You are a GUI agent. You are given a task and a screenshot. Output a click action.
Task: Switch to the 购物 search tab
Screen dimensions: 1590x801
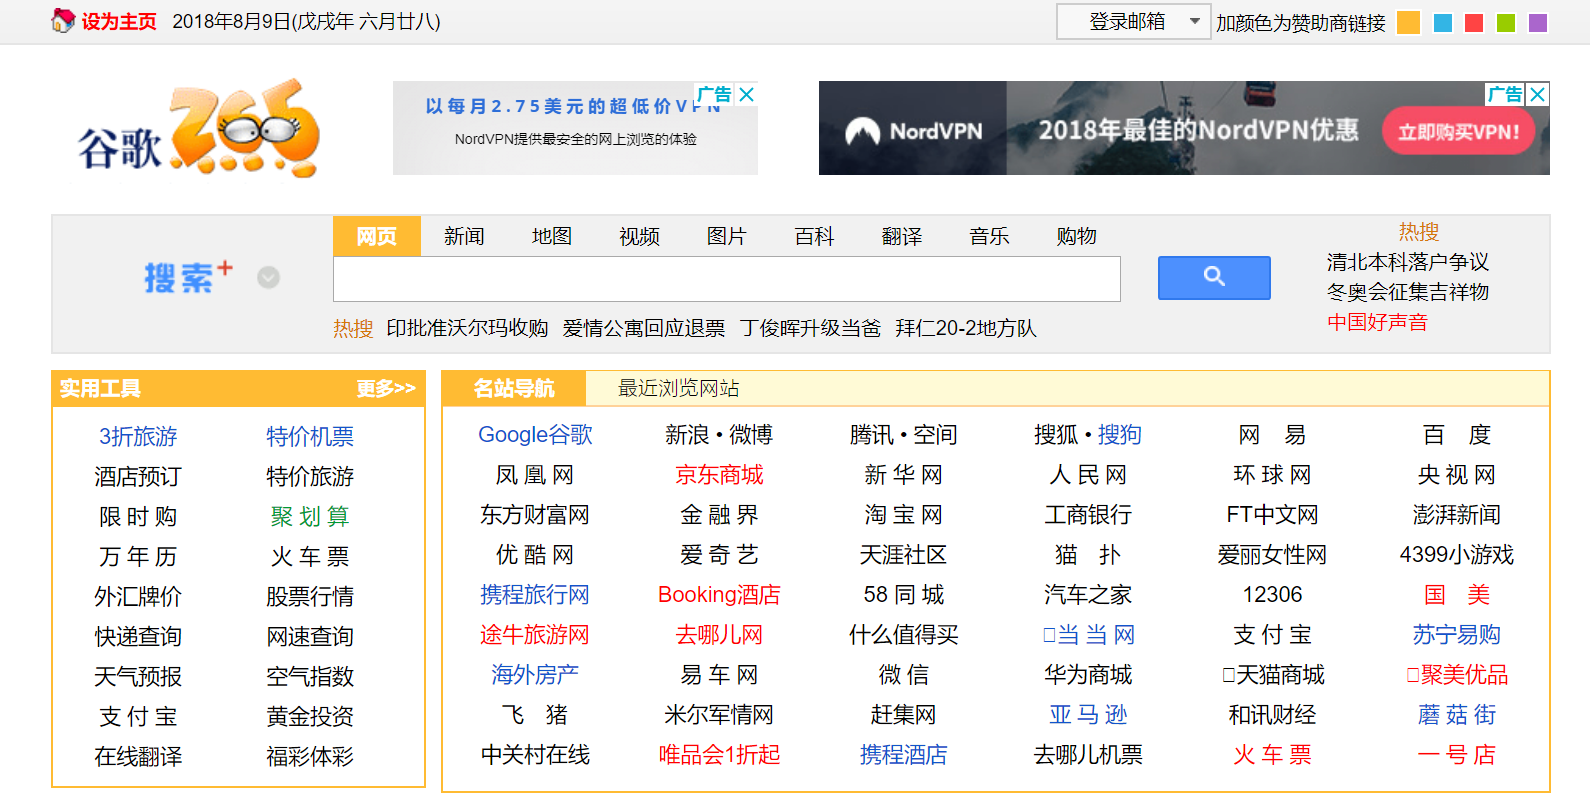point(1077,236)
